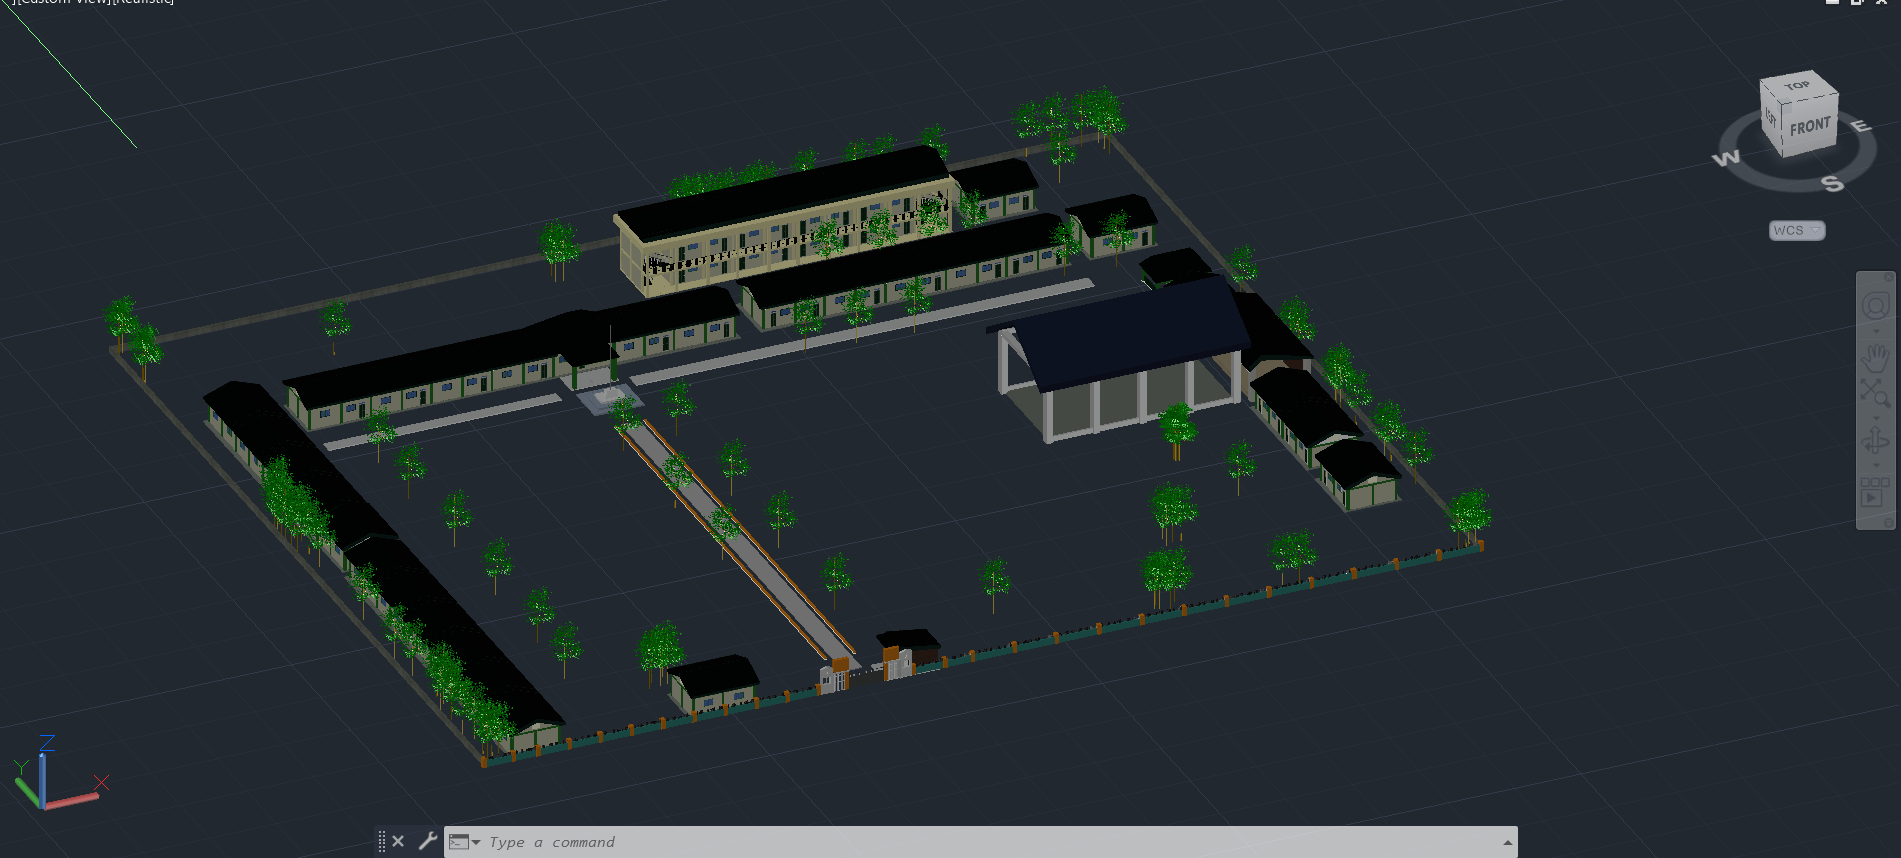Open the WCS coordinate system dropdown
This screenshot has width=1901, height=858.
point(1797,231)
